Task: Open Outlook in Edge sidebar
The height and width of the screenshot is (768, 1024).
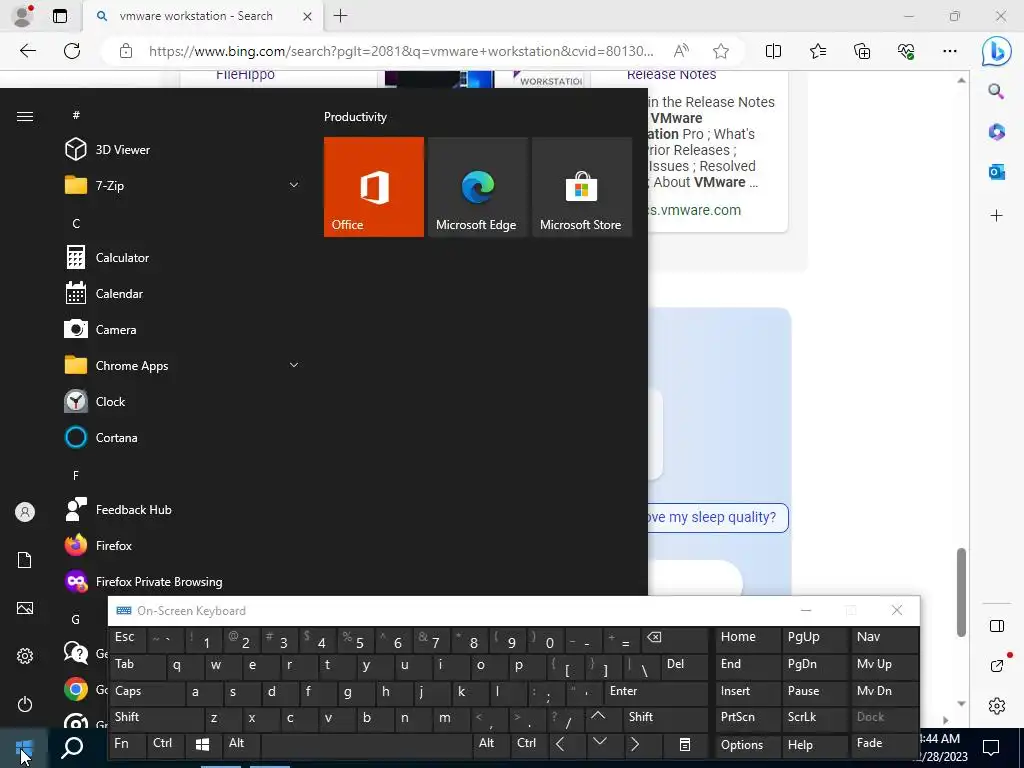Action: click(x=996, y=172)
